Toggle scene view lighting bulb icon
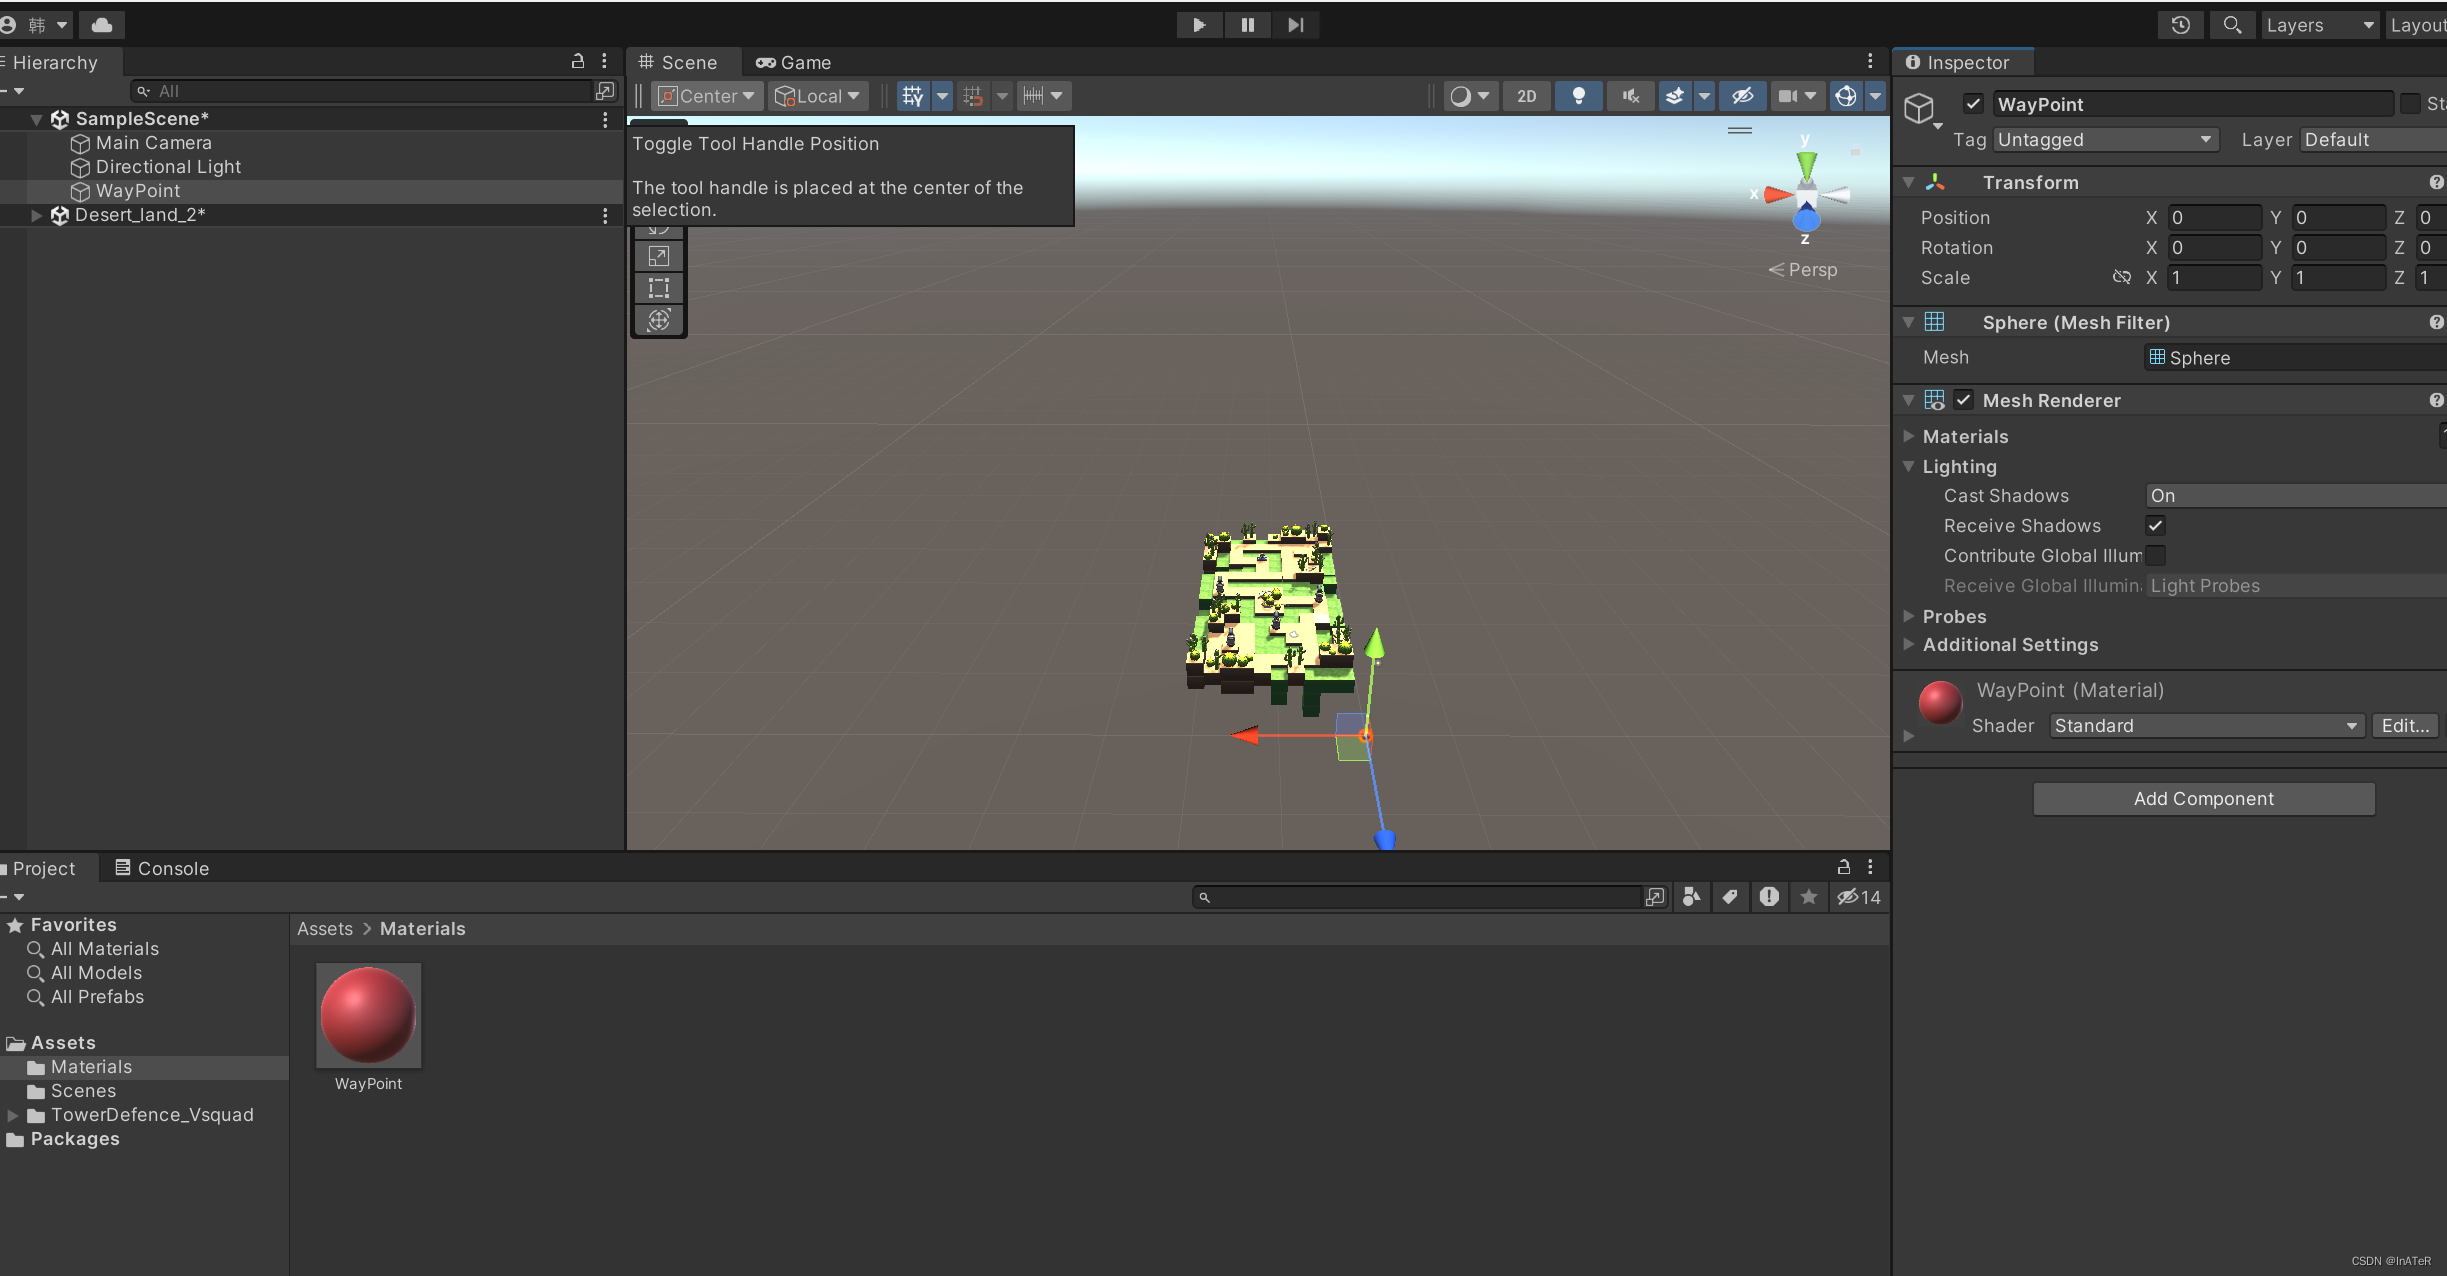 coord(1579,96)
